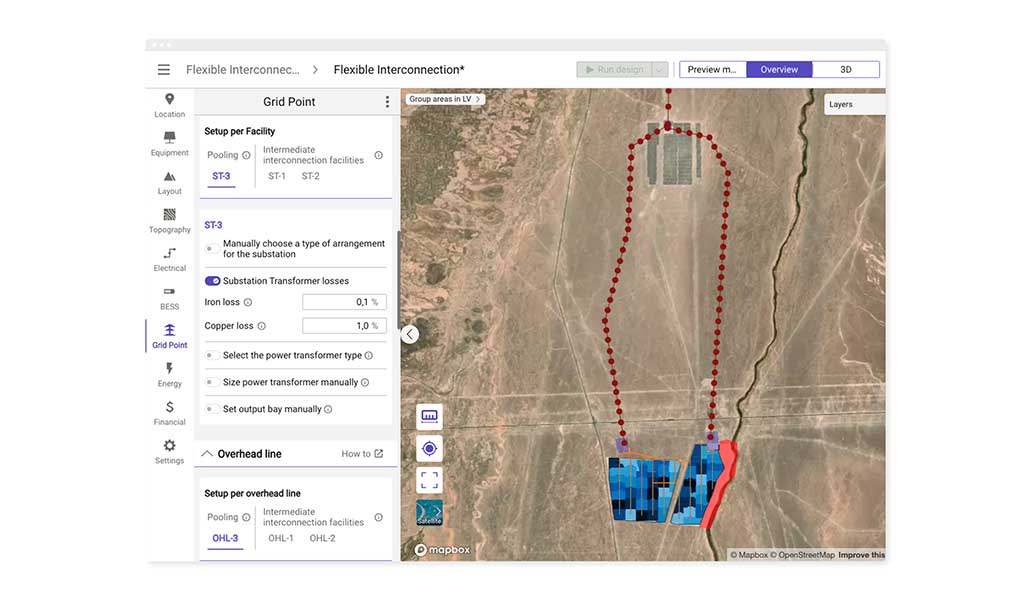Open the Location section in sidebar

click(169, 105)
